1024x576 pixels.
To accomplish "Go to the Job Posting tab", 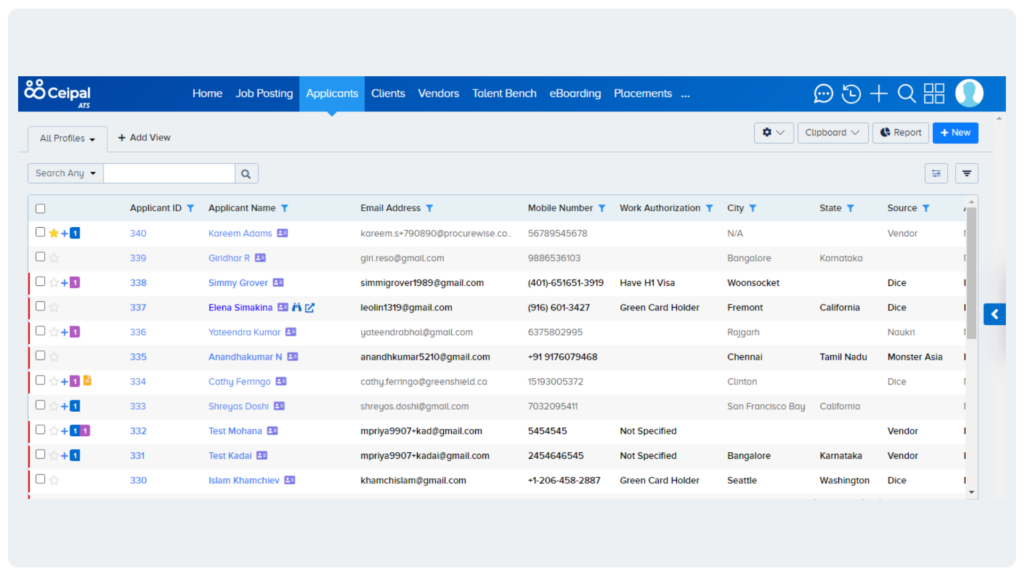I will click(x=264, y=94).
